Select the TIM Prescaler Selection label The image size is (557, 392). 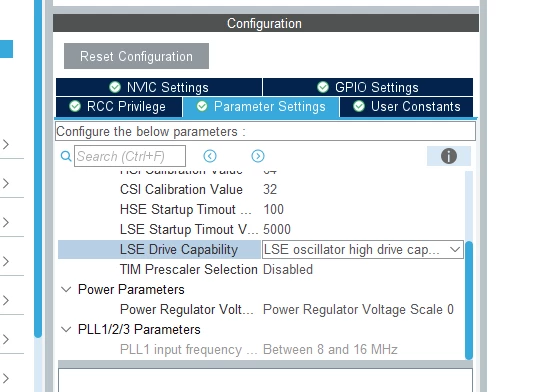[x=189, y=270]
